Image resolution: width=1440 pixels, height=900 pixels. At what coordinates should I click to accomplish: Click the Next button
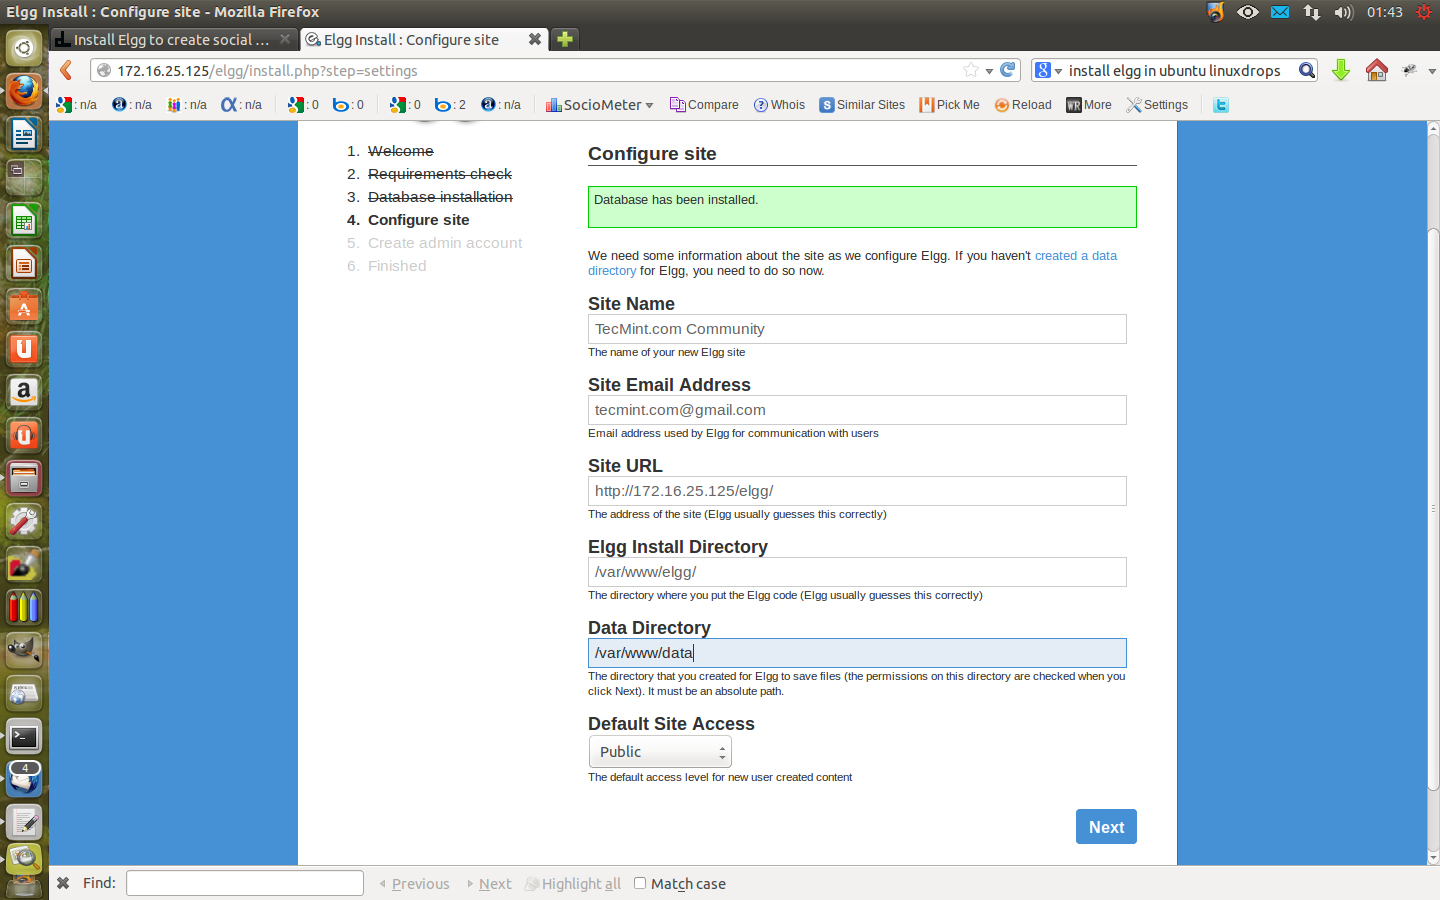1106,827
